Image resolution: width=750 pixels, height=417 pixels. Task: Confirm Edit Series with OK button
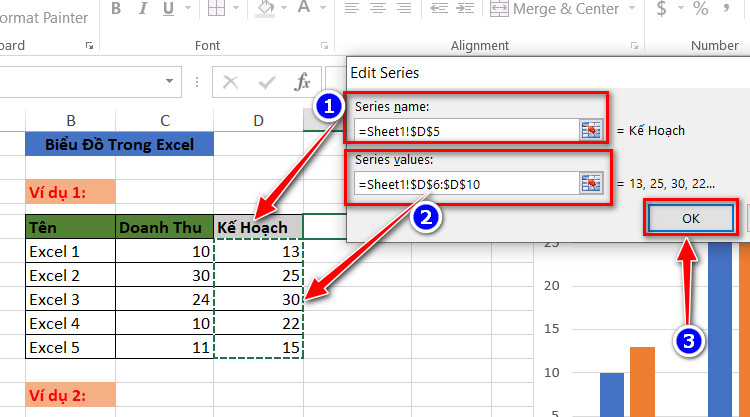tap(691, 219)
